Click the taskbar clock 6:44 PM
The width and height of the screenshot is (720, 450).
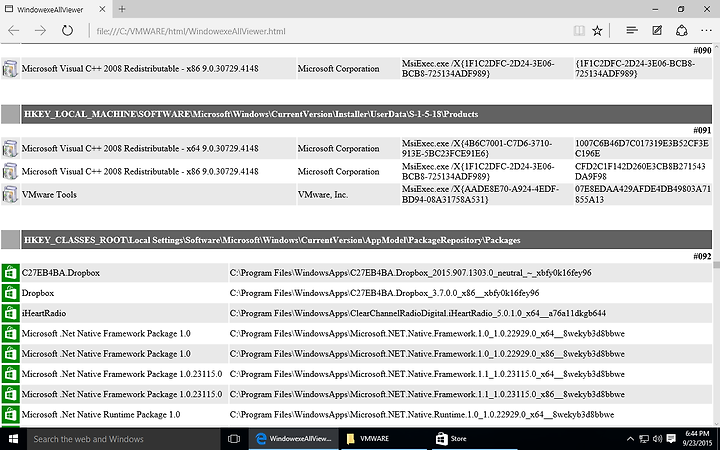tap(697, 439)
